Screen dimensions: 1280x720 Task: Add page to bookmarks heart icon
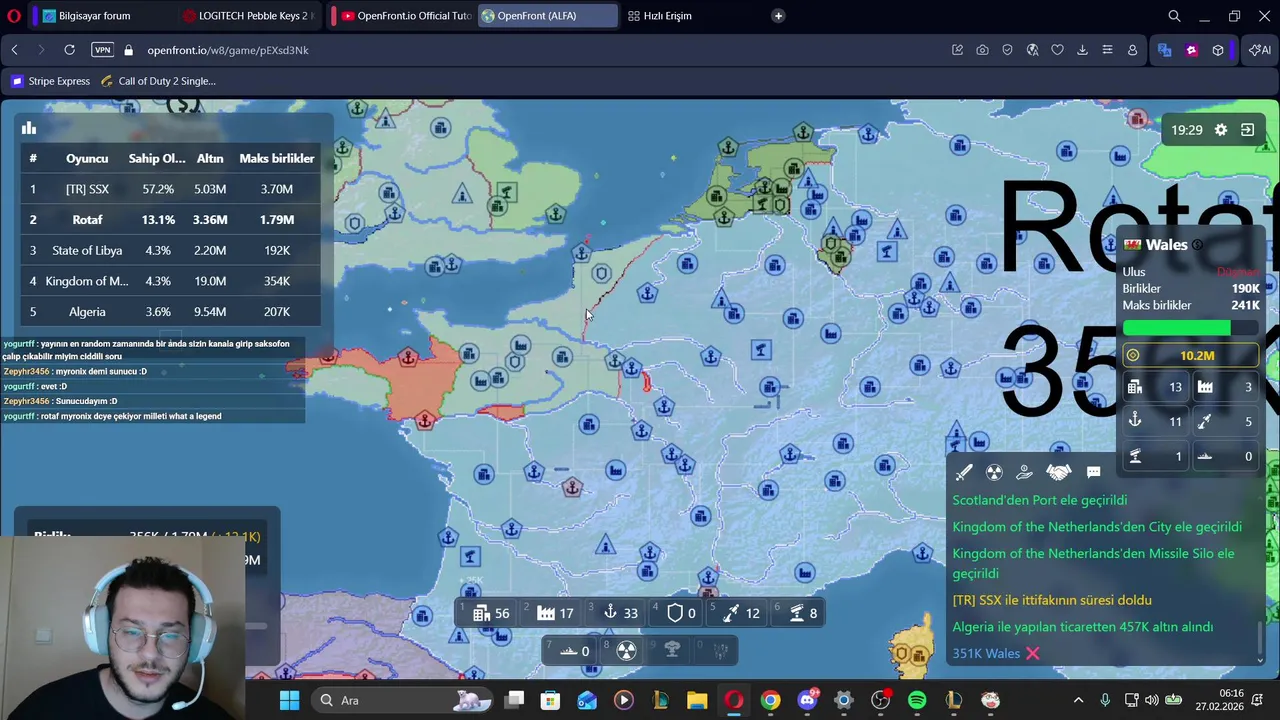(x=1057, y=50)
